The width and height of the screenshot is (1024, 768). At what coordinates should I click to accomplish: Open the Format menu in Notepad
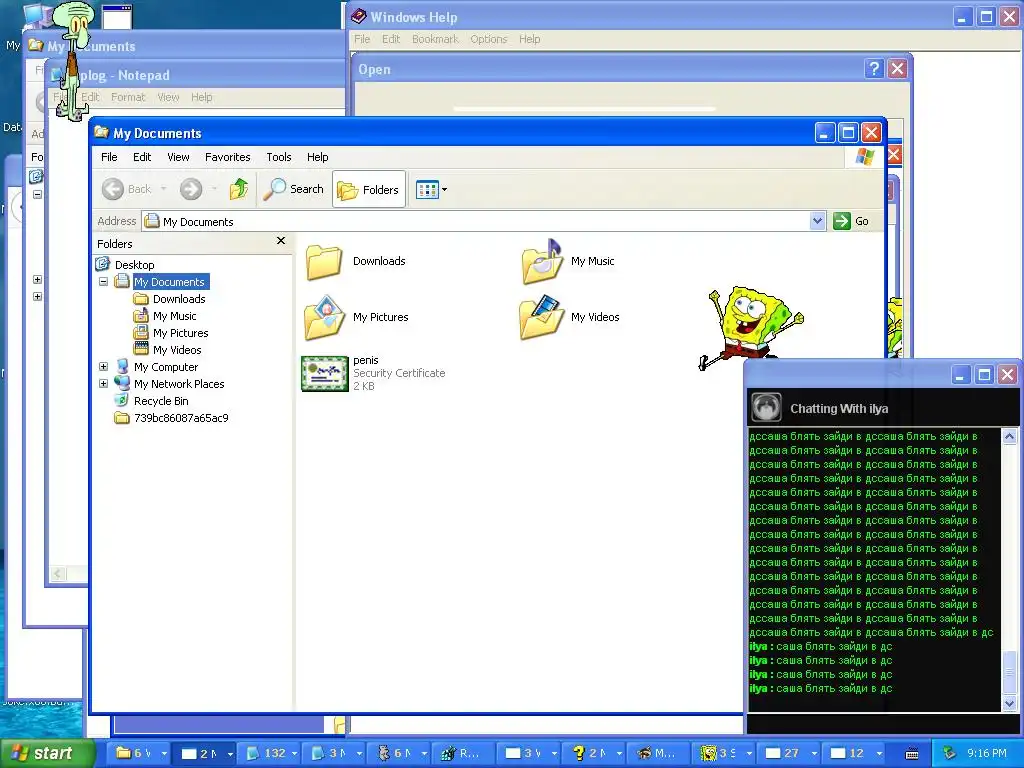click(128, 97)
